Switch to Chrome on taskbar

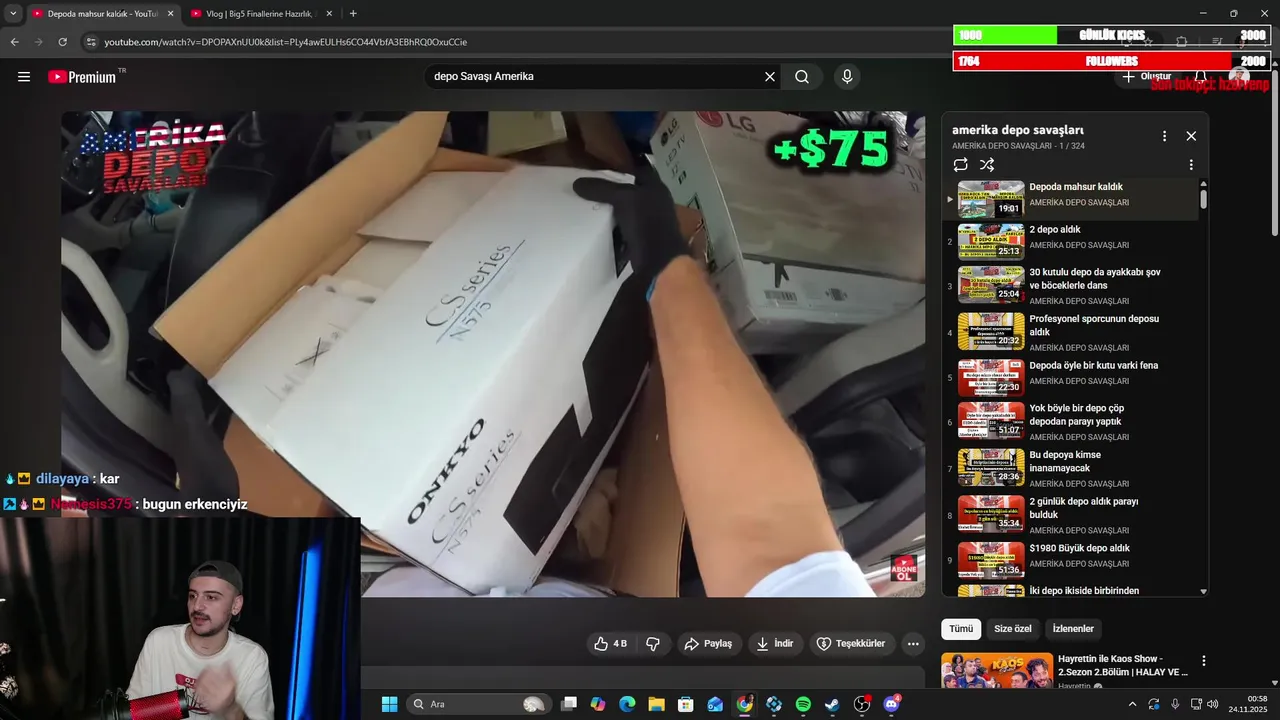coord(744,704)
